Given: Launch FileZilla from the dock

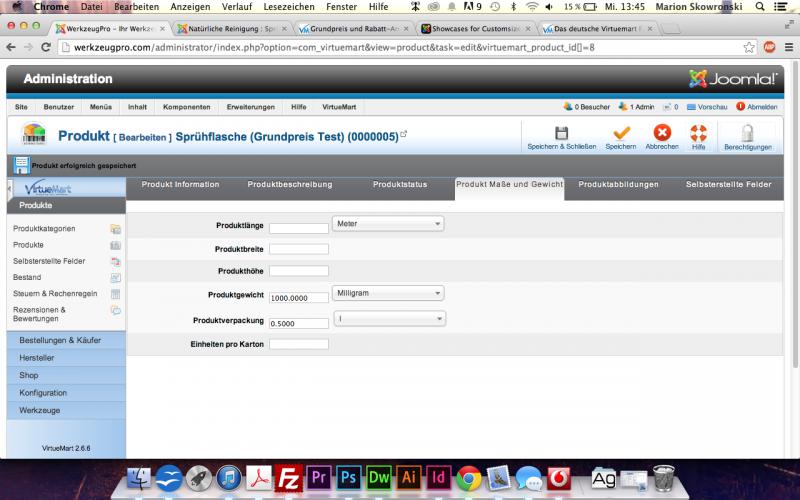Looking at the screenshot, I should pyautogui.click(x=289, y=479).
